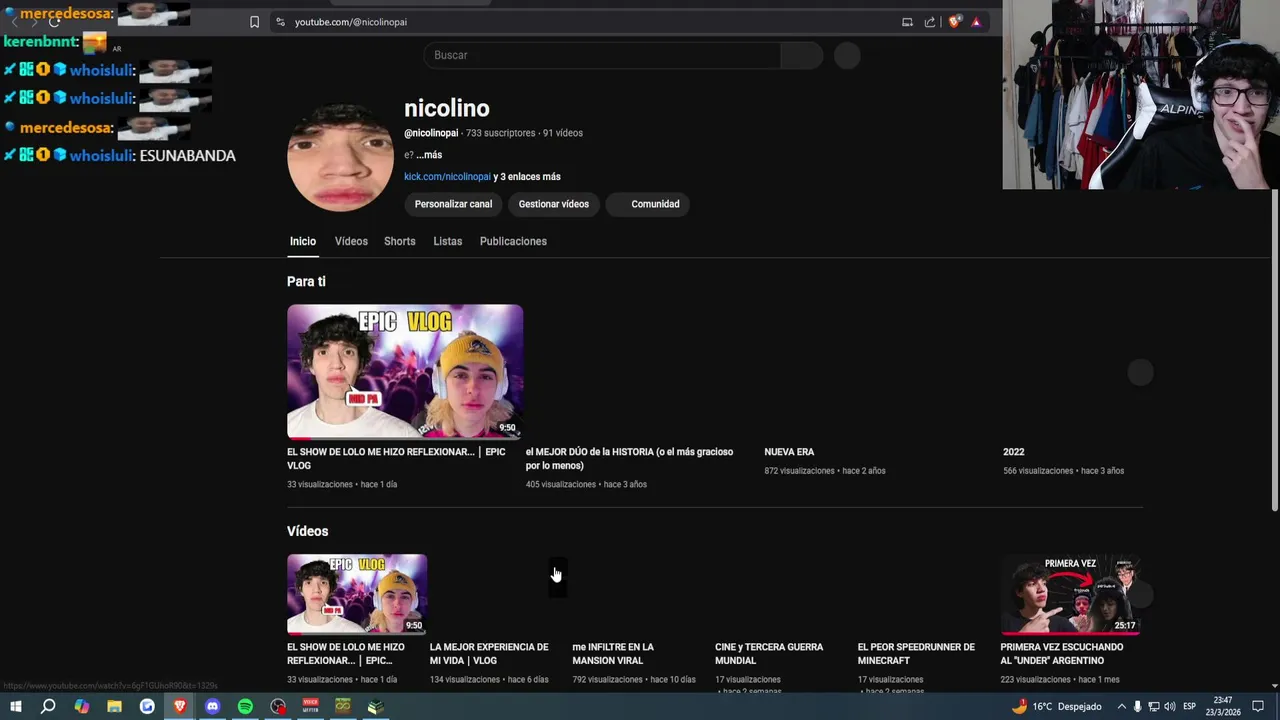The image size is (1280, 720).
Task: Open the PRIMERA VEZ video thumbnail
Action: pos(1071,595)
